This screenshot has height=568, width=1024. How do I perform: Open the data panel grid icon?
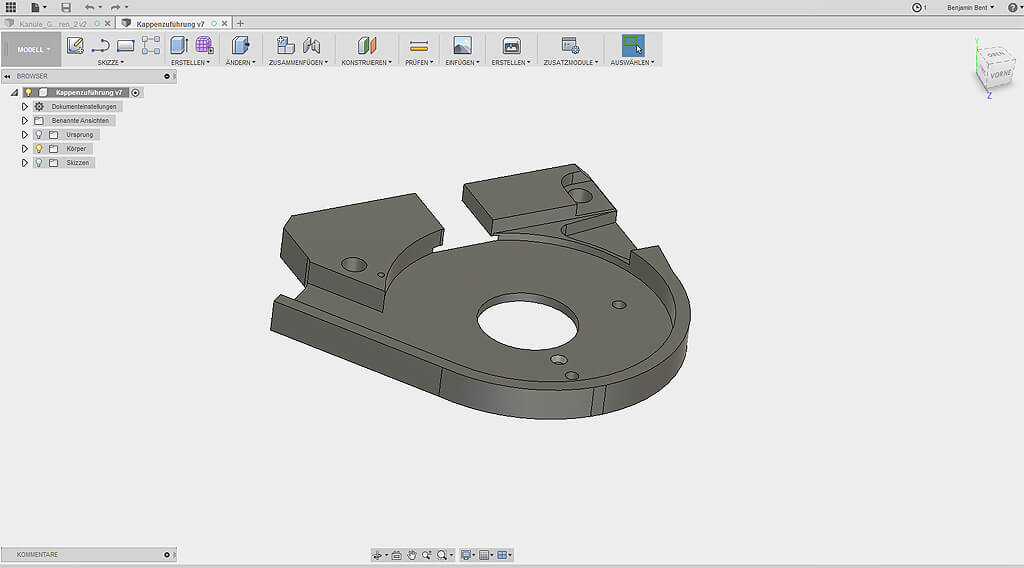(10, 7)
